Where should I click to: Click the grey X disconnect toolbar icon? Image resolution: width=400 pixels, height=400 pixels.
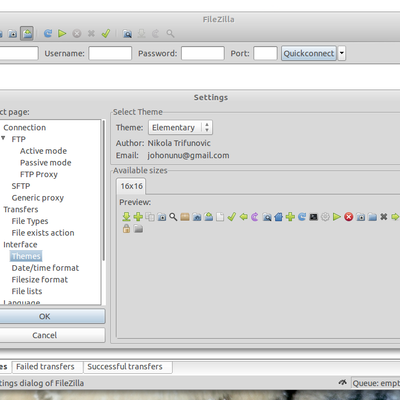[x=91, y=33]
